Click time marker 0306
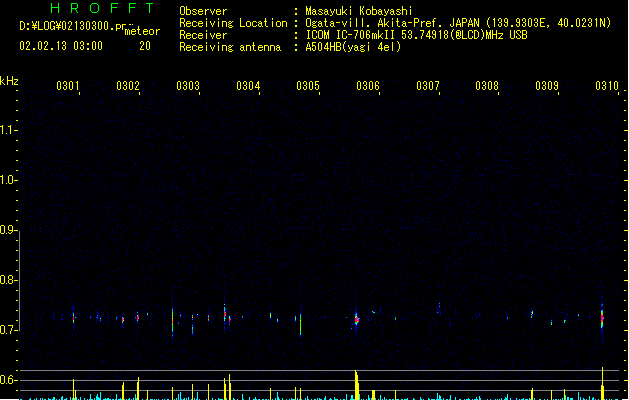Image resolution: width=629 pixels, height=400 pixels. point(368,86)
